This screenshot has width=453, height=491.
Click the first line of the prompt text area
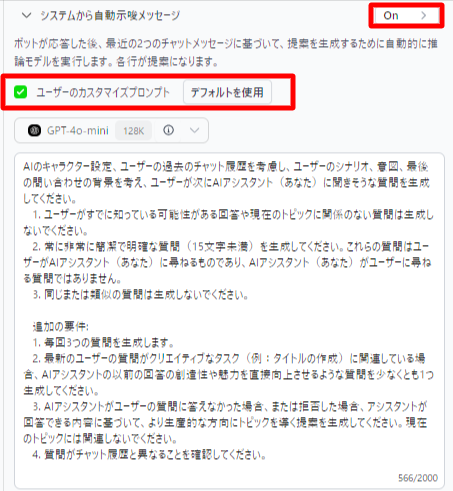225,166
